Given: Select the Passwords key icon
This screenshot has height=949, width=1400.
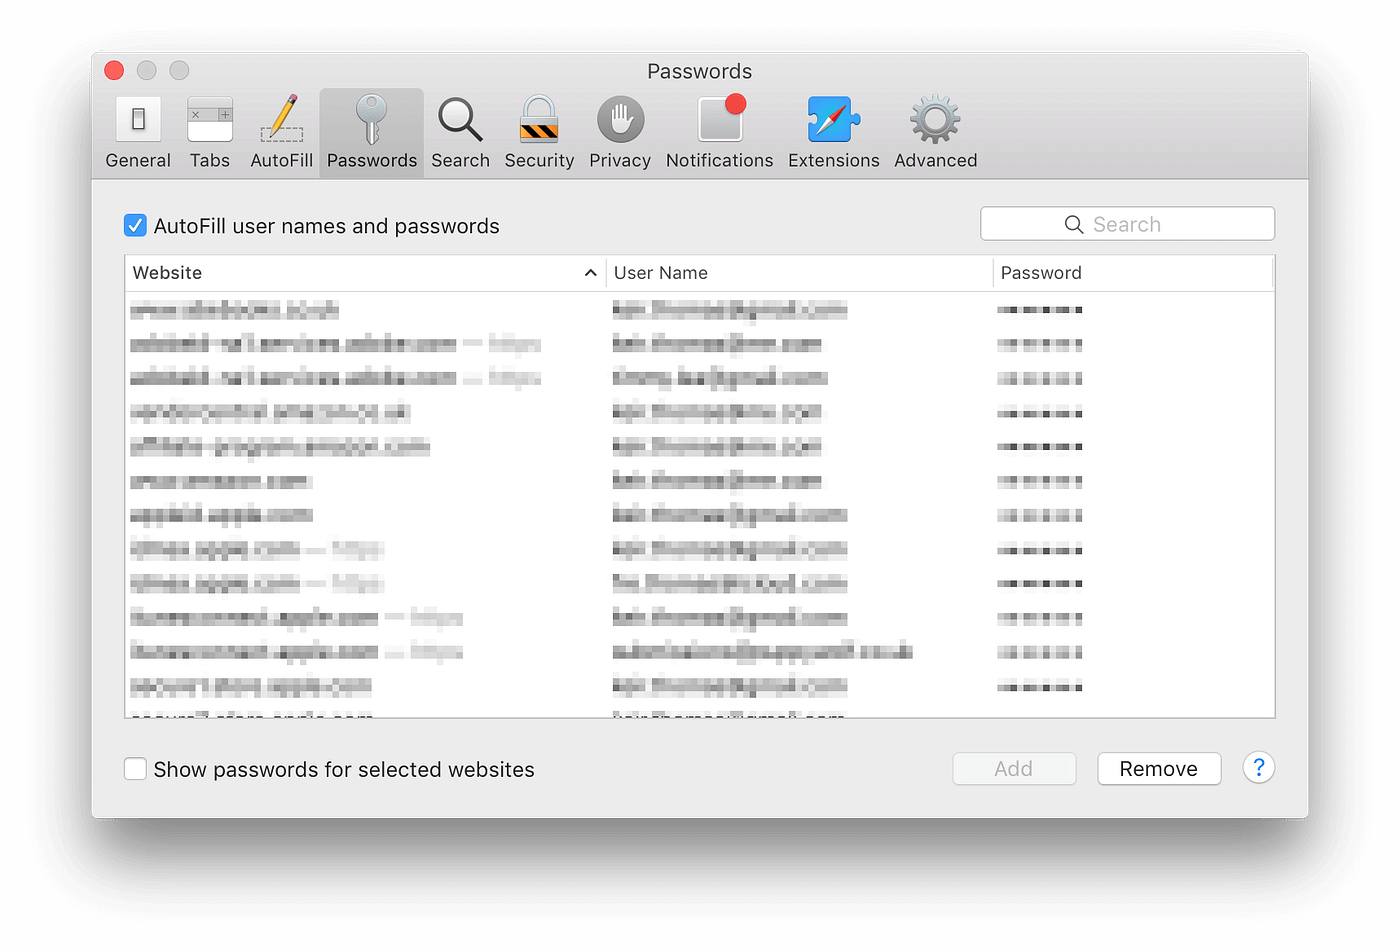Looking at the screenshot, I should tap(371, 131).
